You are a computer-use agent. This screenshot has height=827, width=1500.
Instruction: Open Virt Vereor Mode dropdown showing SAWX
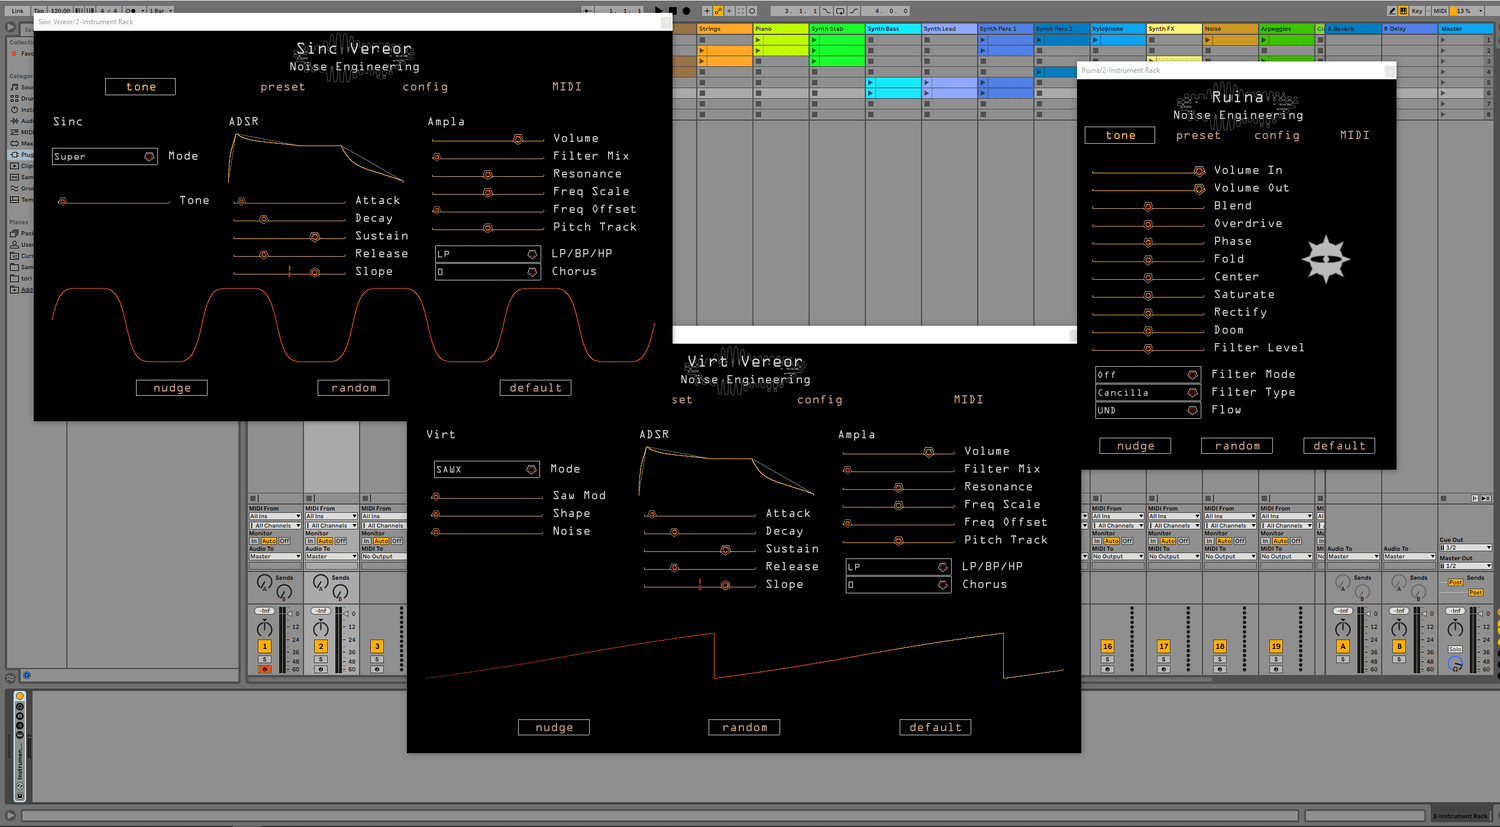click(486, 469)
